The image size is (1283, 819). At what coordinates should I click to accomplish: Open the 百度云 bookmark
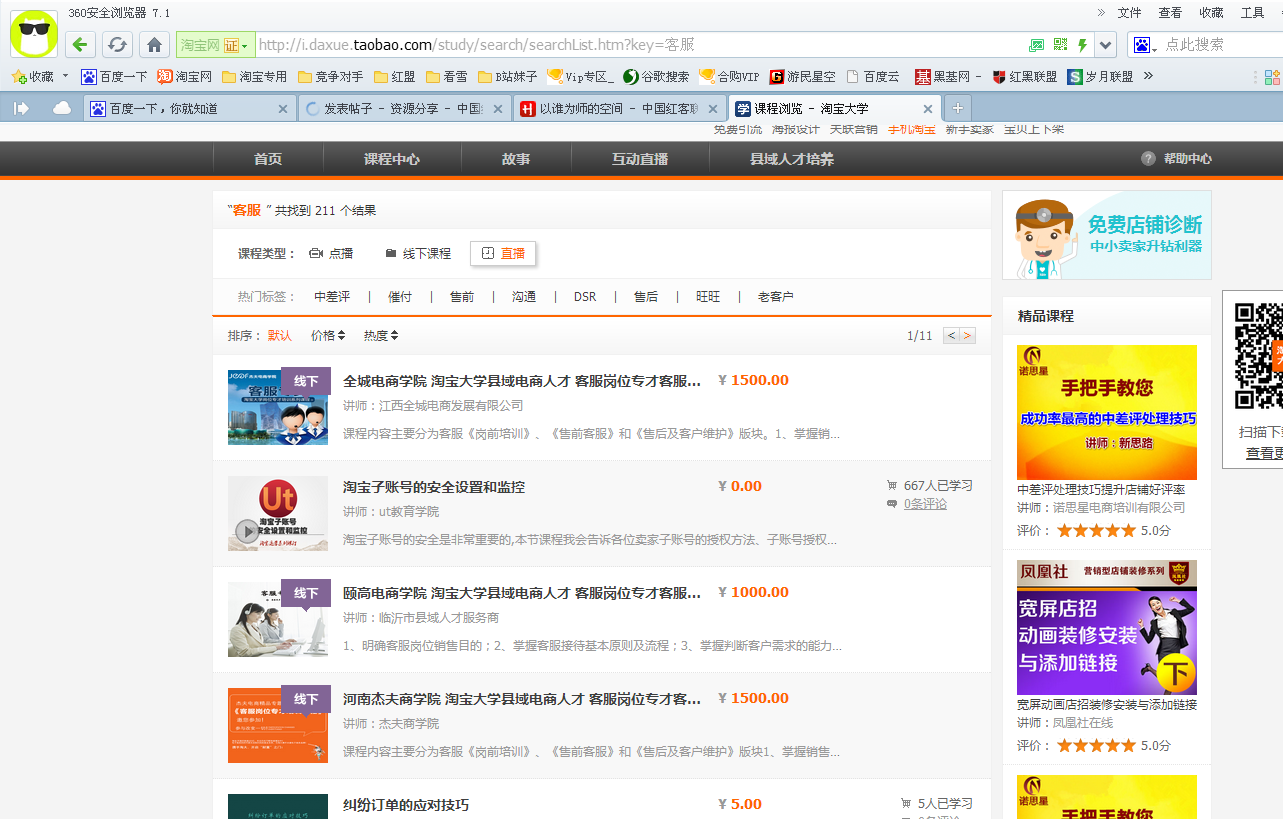[x=873, y=76]
